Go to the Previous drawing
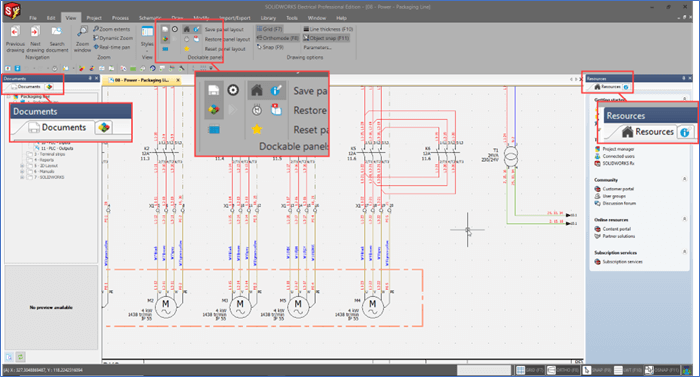700x377 pixels. 15,39
